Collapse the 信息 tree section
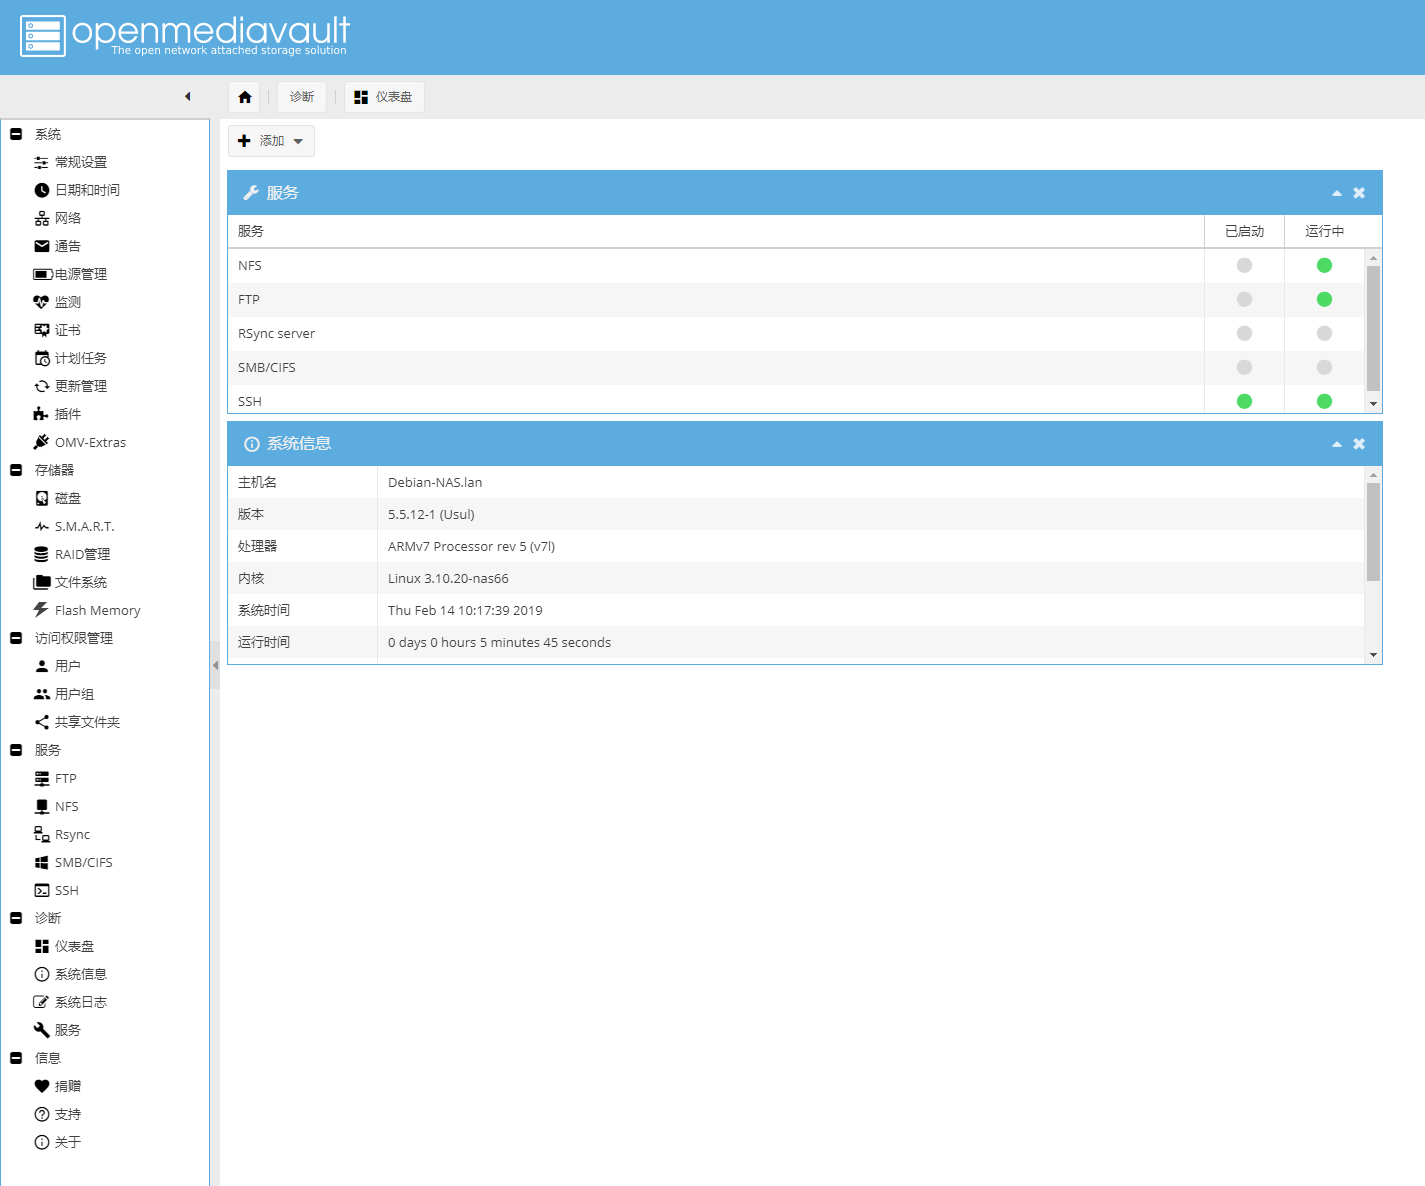The height and width of the screenshot is (1186, 1425). pos(16,1058)
